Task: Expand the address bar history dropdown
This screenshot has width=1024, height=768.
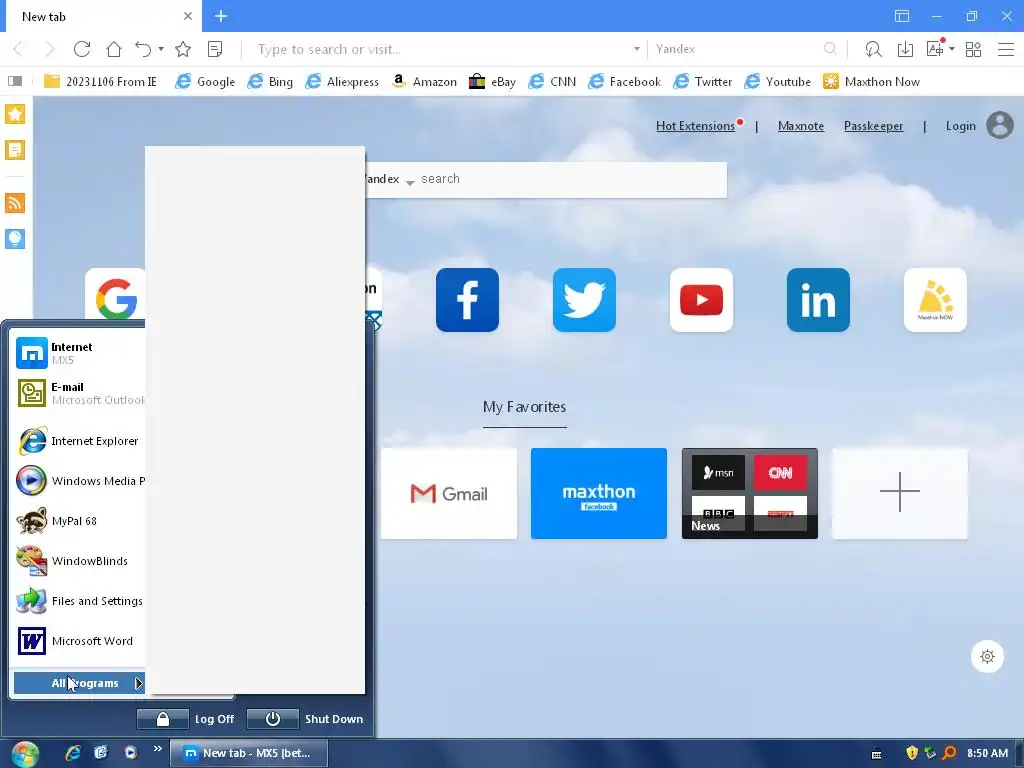Action: (x=637, y=49)
